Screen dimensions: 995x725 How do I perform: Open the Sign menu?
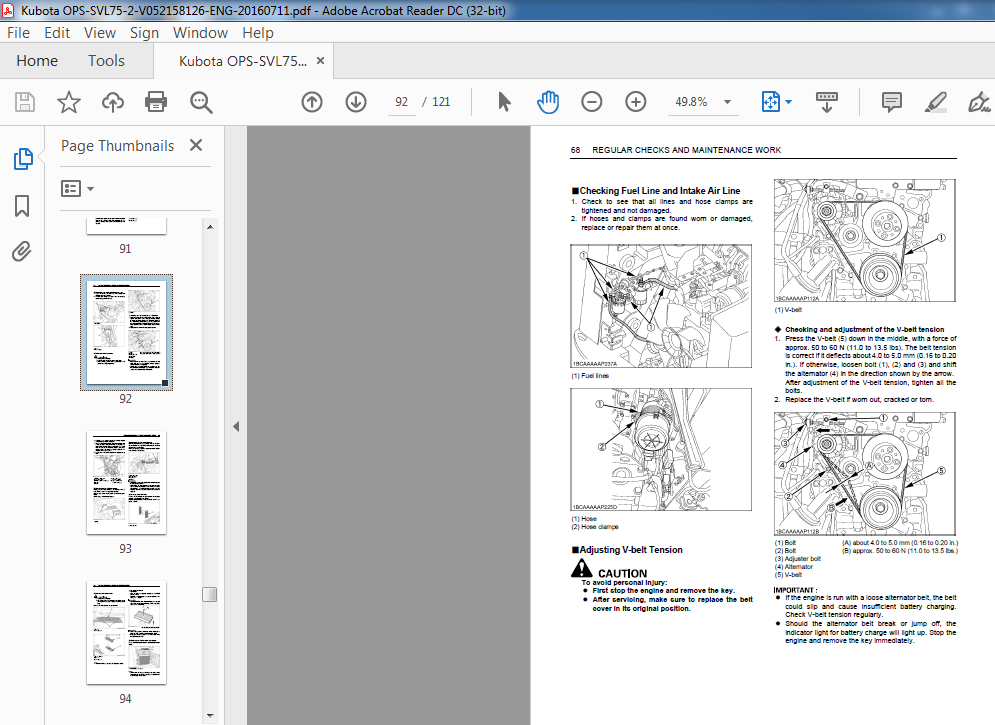pyautogui.click(x=144, y=33)
